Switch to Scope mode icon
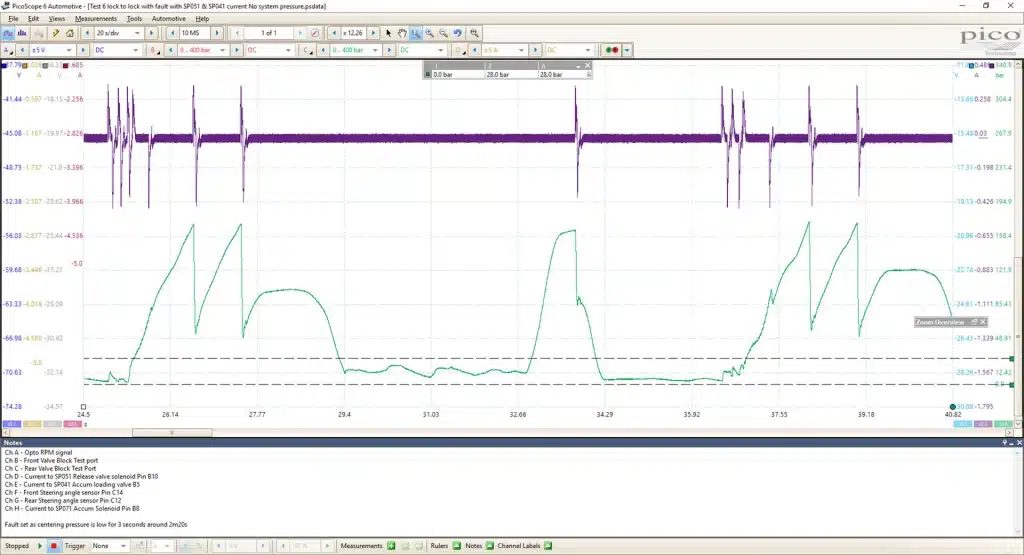The height and width of the screenshot is (555, 1024). tap(8, 33)
